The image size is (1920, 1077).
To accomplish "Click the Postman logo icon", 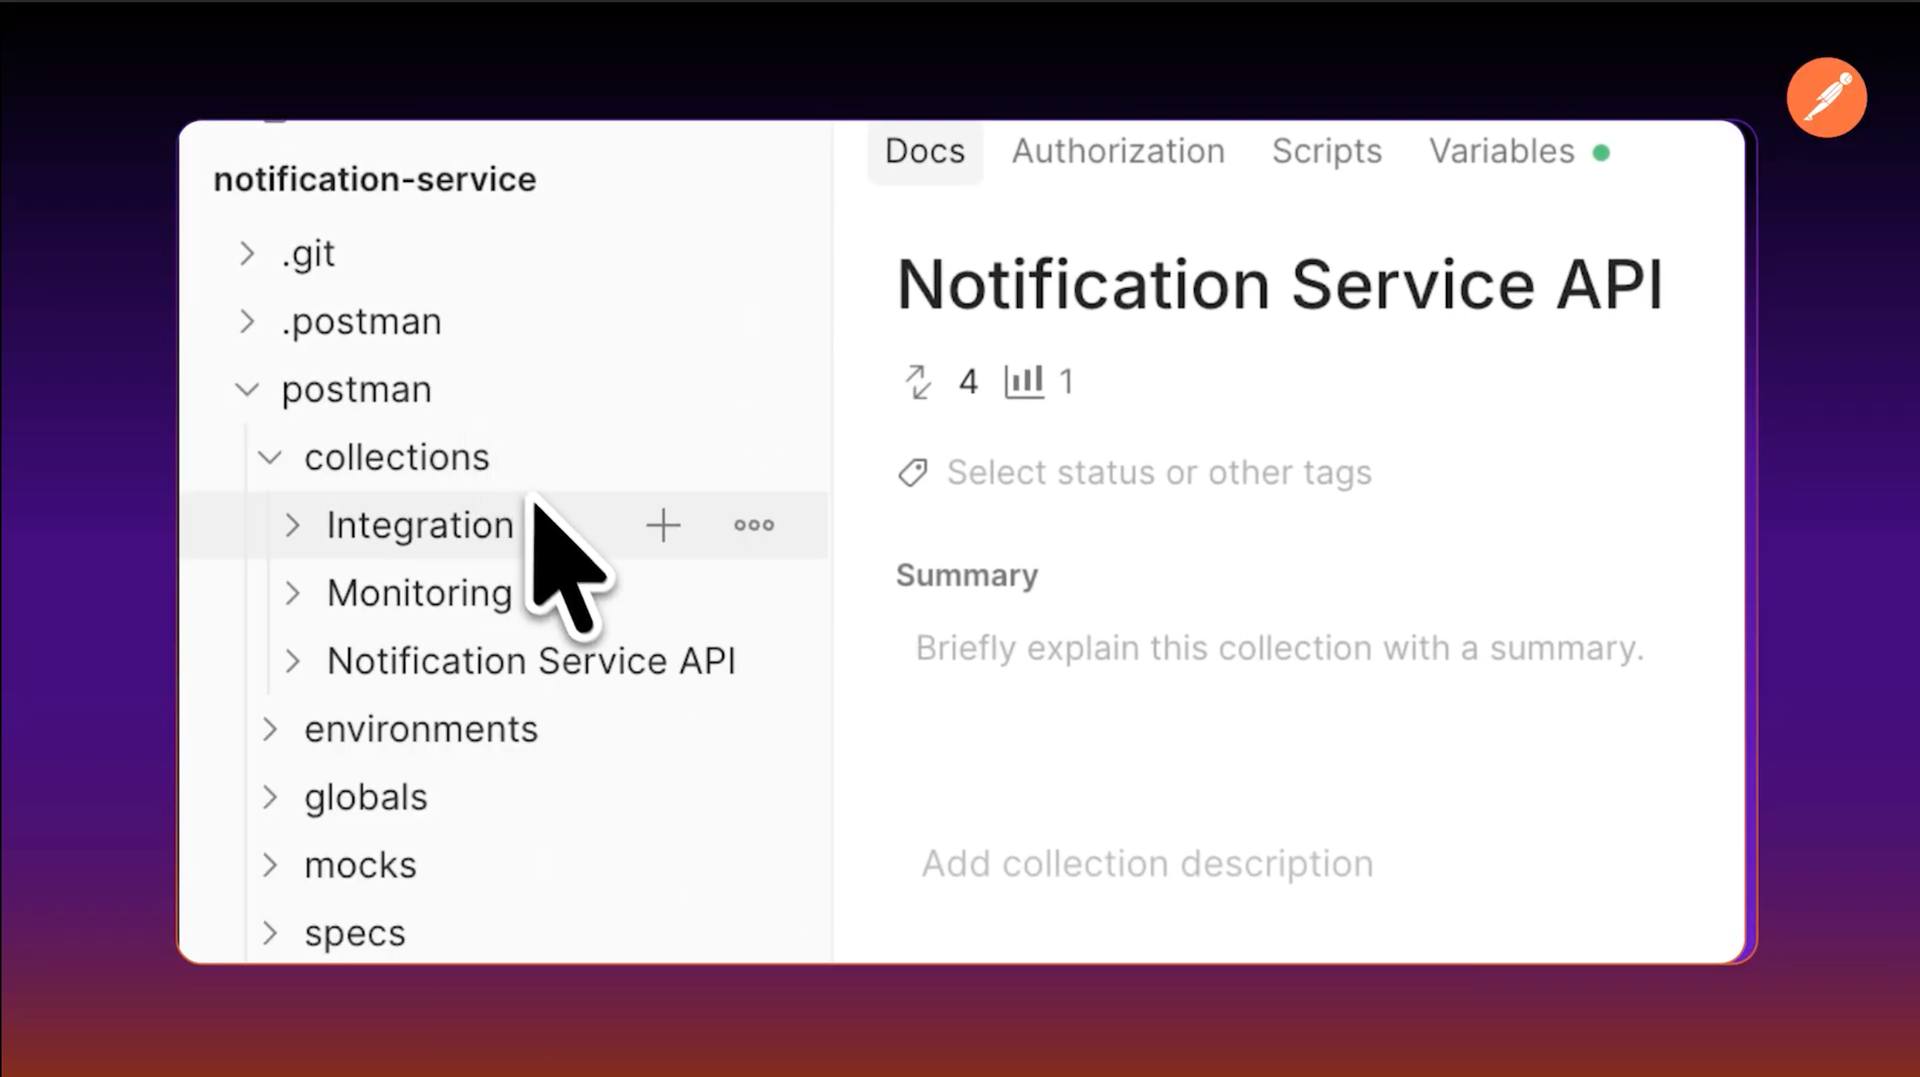I will coord(1826,97).
